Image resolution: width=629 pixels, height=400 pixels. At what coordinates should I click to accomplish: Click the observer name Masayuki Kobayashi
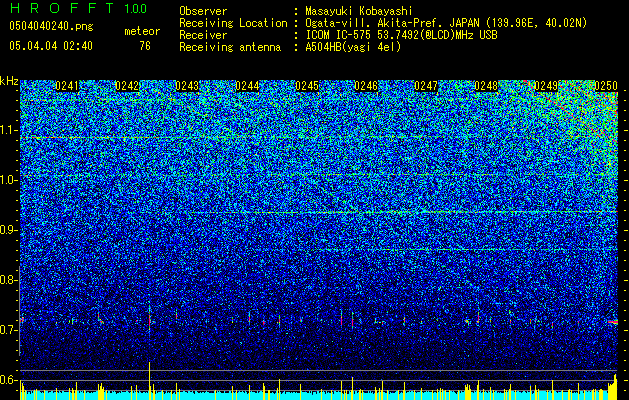pos(359,11)
